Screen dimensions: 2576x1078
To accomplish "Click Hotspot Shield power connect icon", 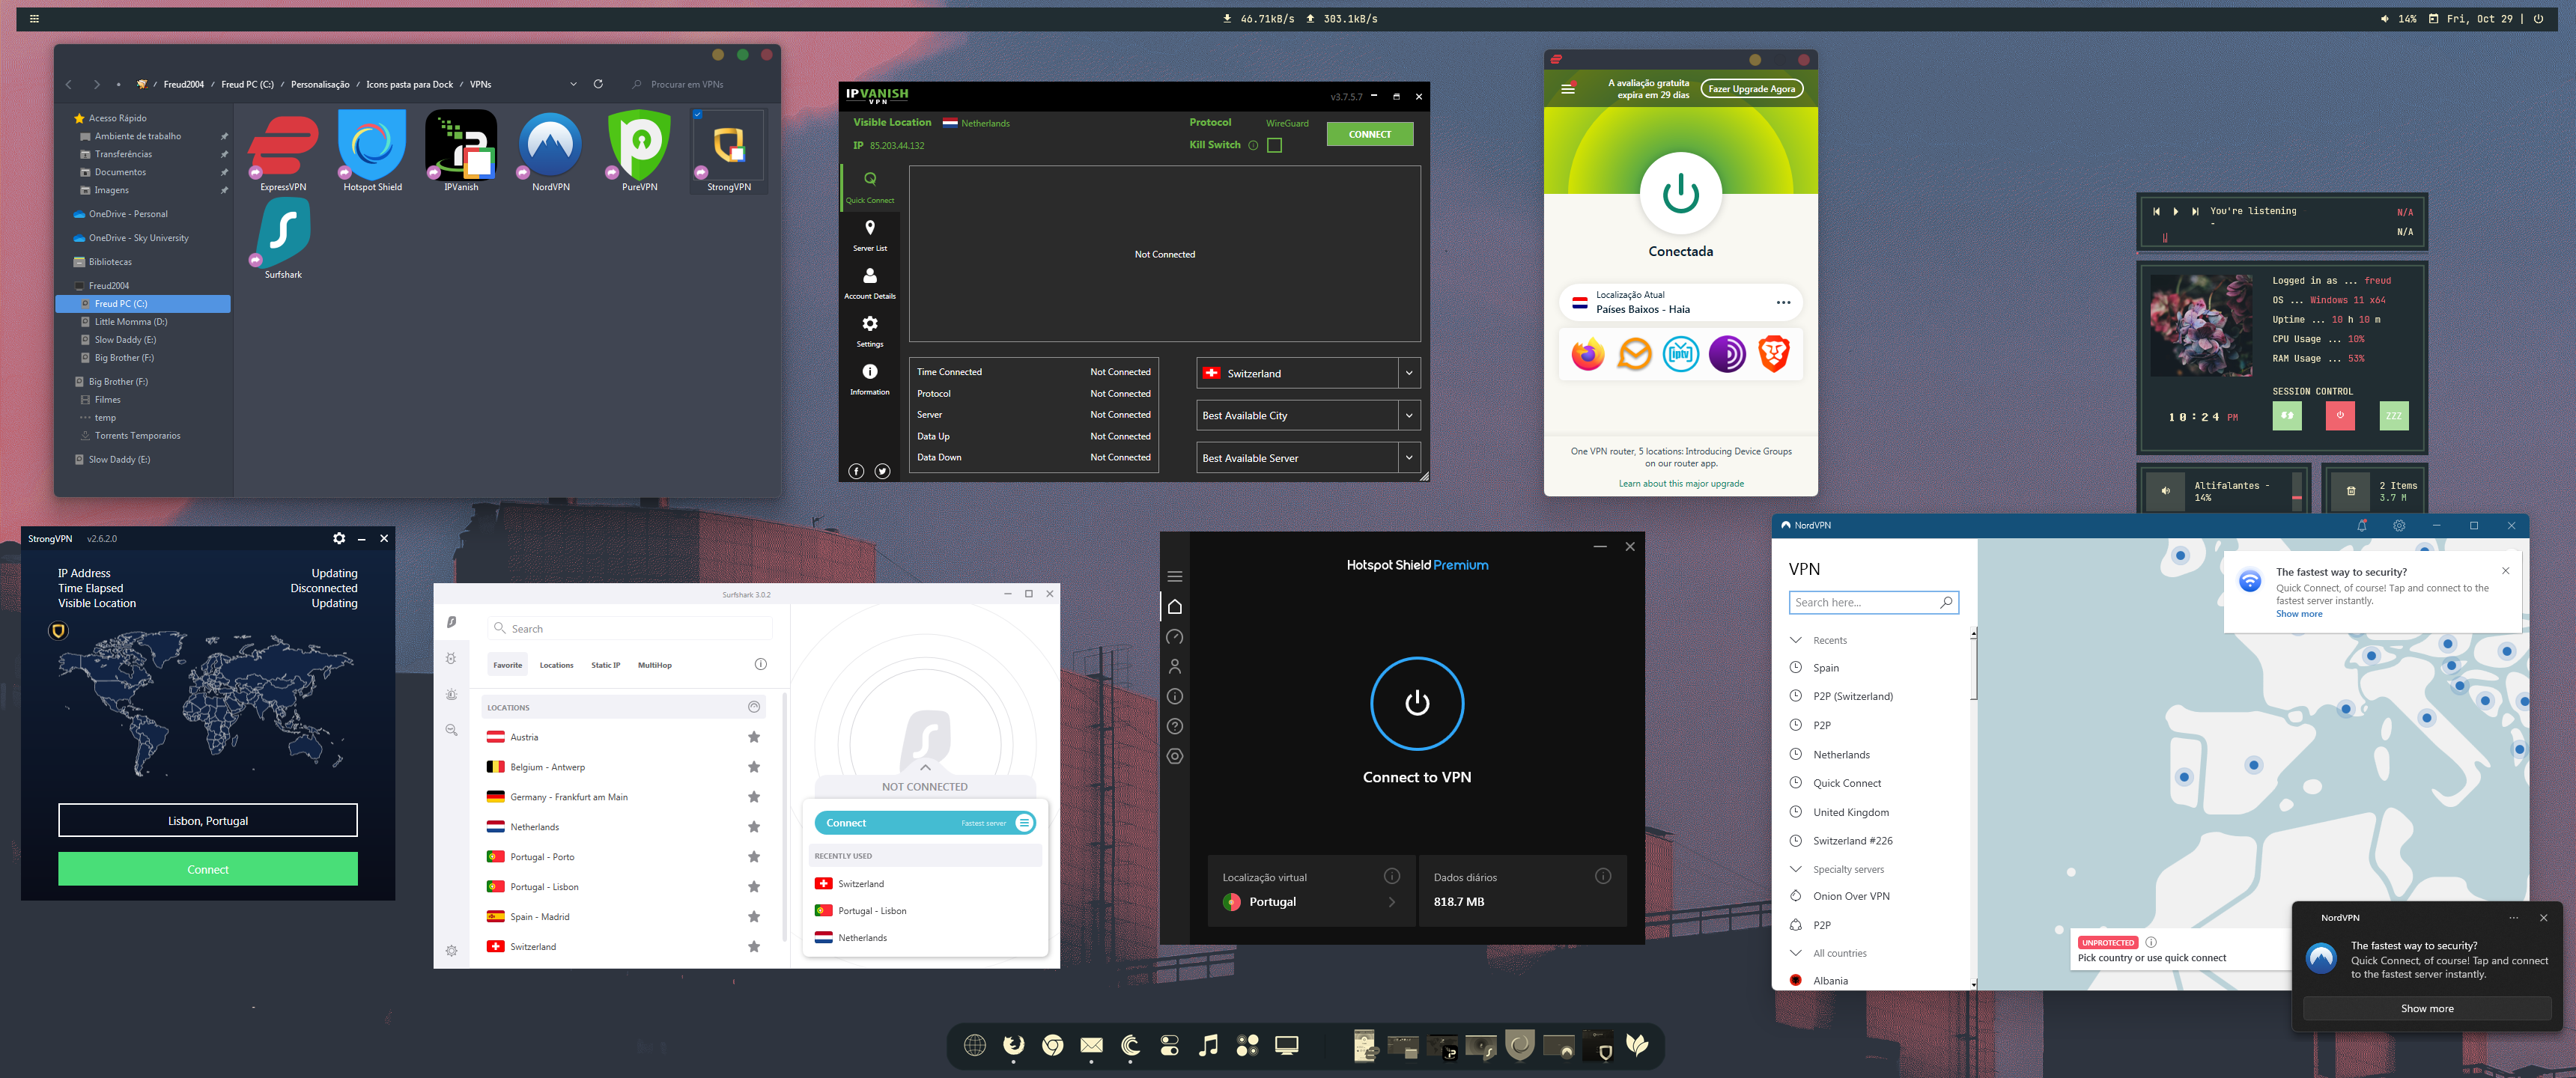I will pyautogui.click(x=1416, y=703).
